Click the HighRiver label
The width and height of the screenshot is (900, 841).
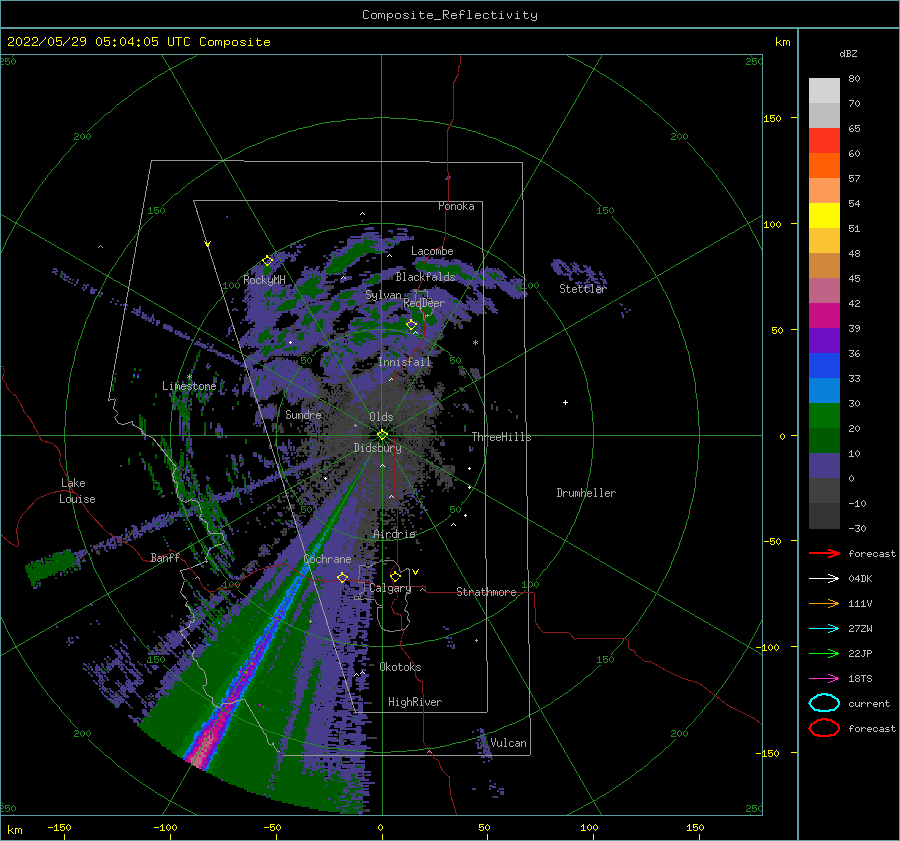coord(415,702)
